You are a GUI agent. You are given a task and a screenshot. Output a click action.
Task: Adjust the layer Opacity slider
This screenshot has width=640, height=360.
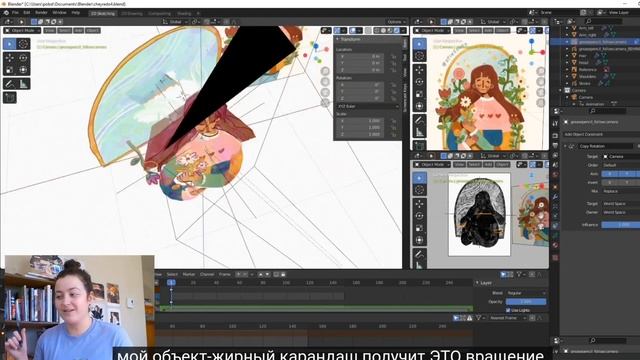pos(526,302)
